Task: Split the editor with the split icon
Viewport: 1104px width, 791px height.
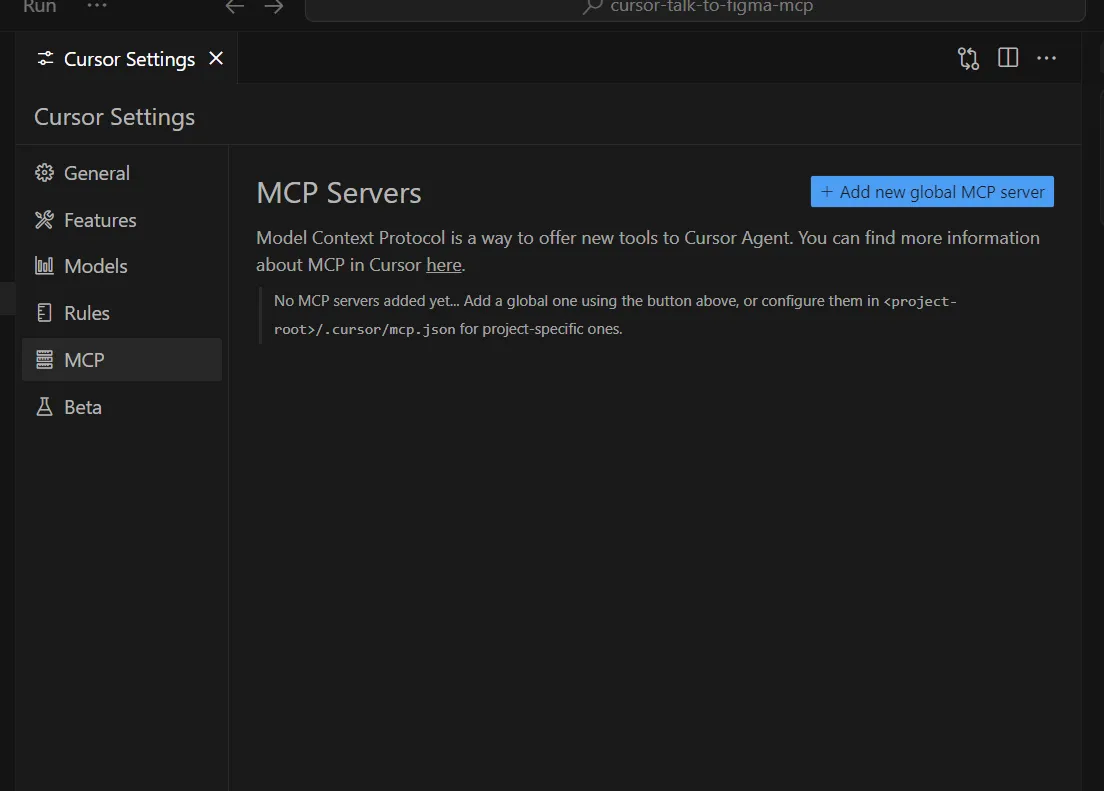Action: coord(1008,58)
